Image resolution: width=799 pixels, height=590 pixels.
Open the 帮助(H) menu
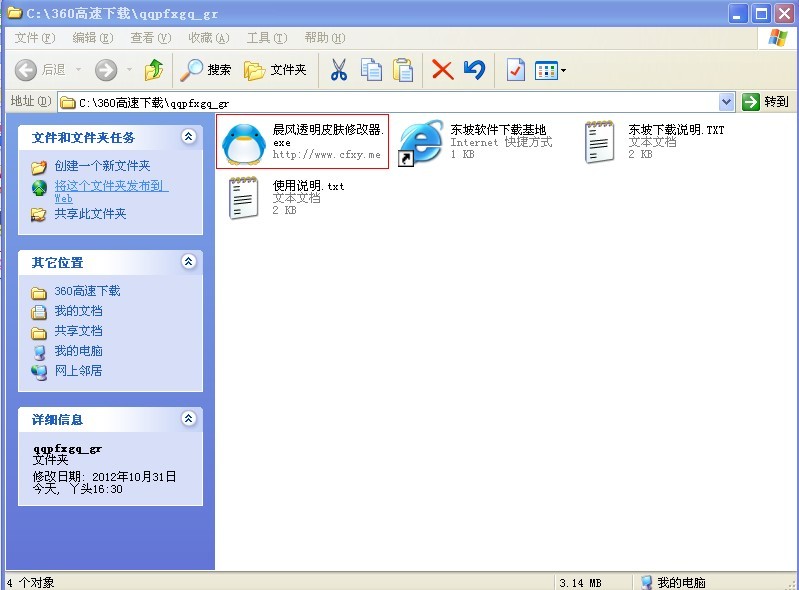click(325, 38)
